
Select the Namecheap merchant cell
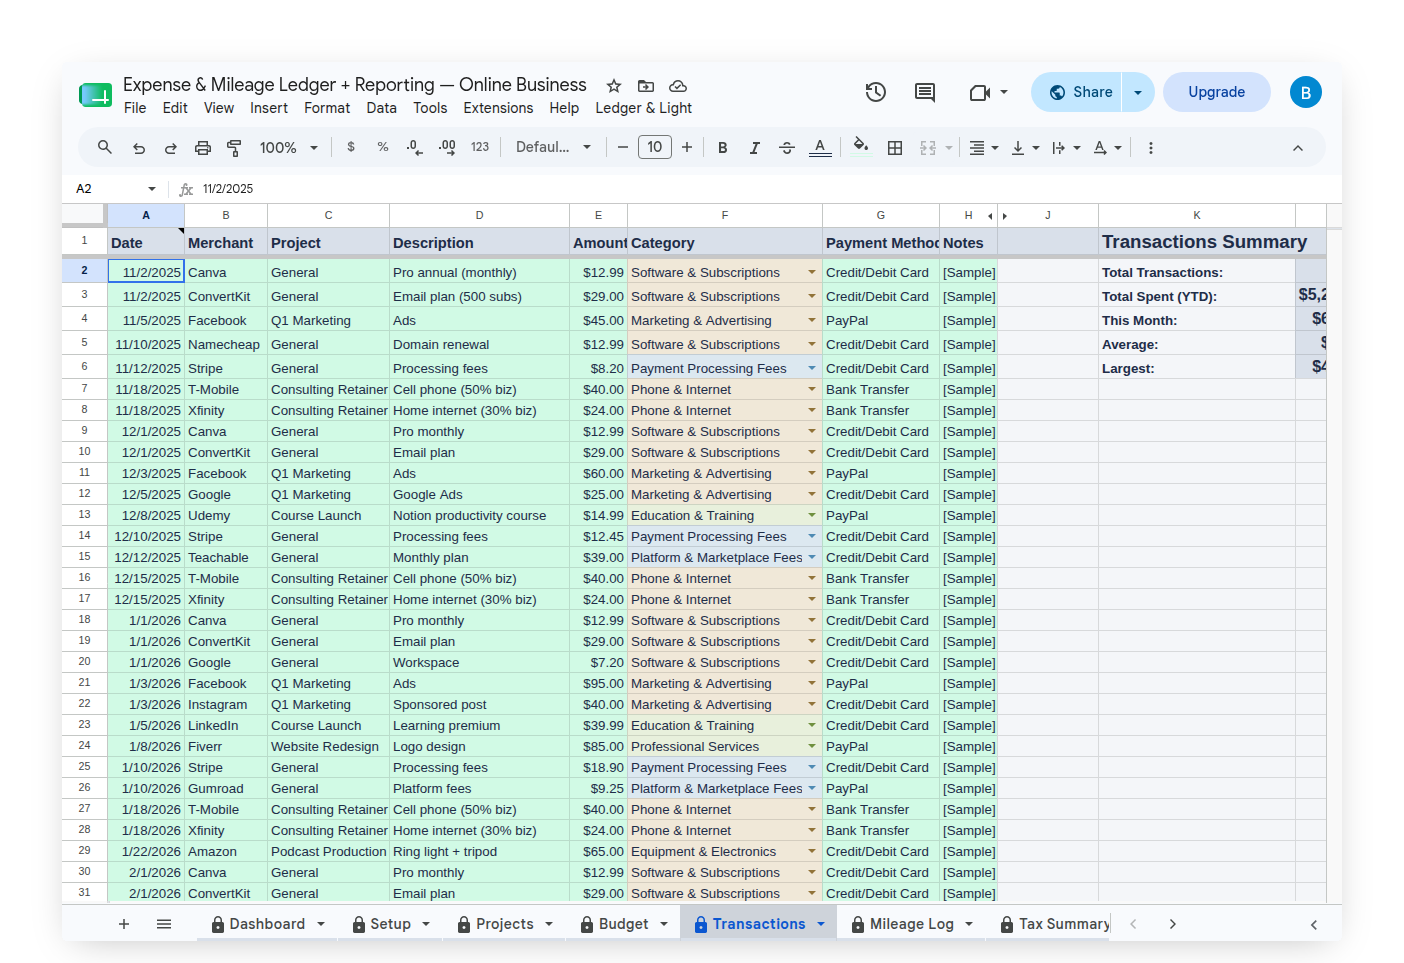tap(226, 345)
